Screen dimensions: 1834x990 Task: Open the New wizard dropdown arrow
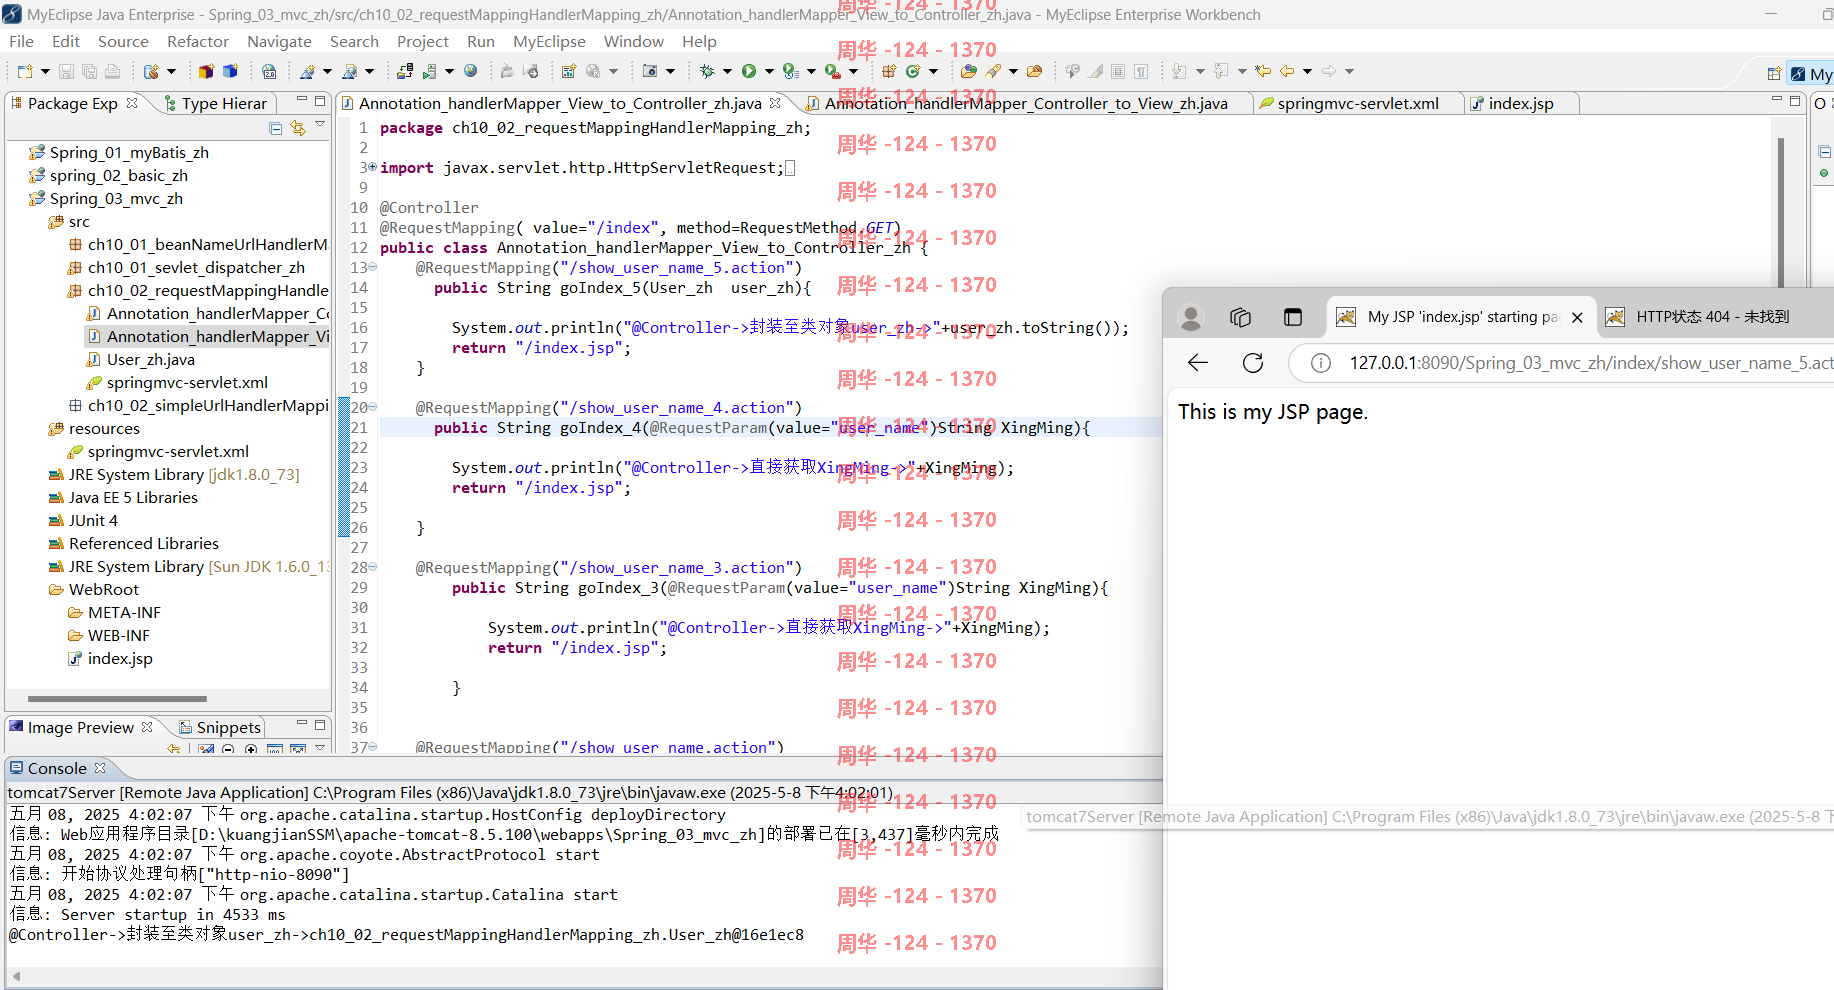click(45, 71)
